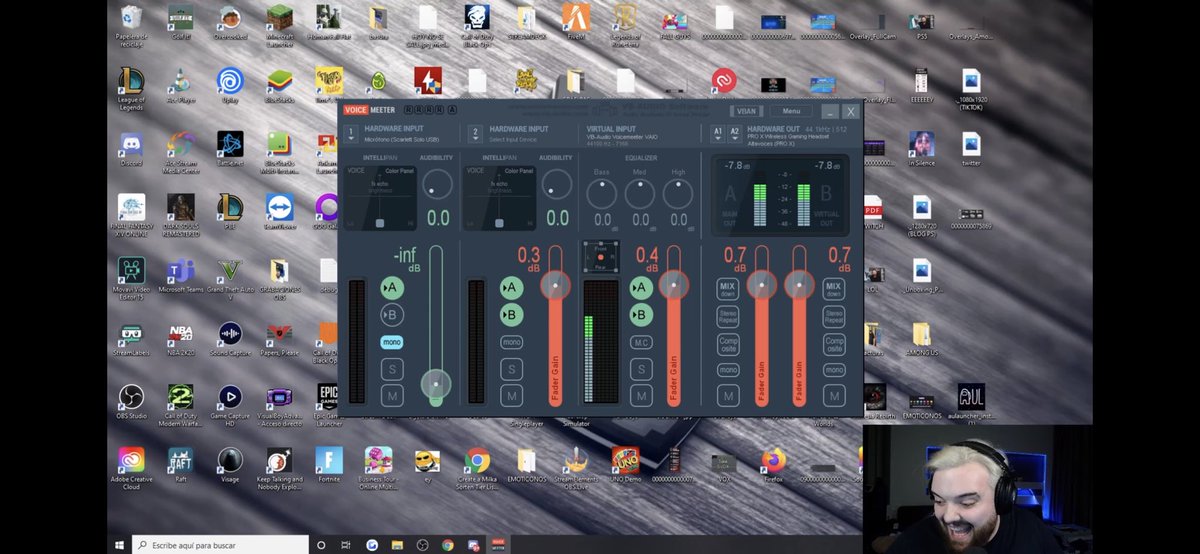Click Stereo Repeat on the bus A strip
1200x554 pixels.
[727, 317]
